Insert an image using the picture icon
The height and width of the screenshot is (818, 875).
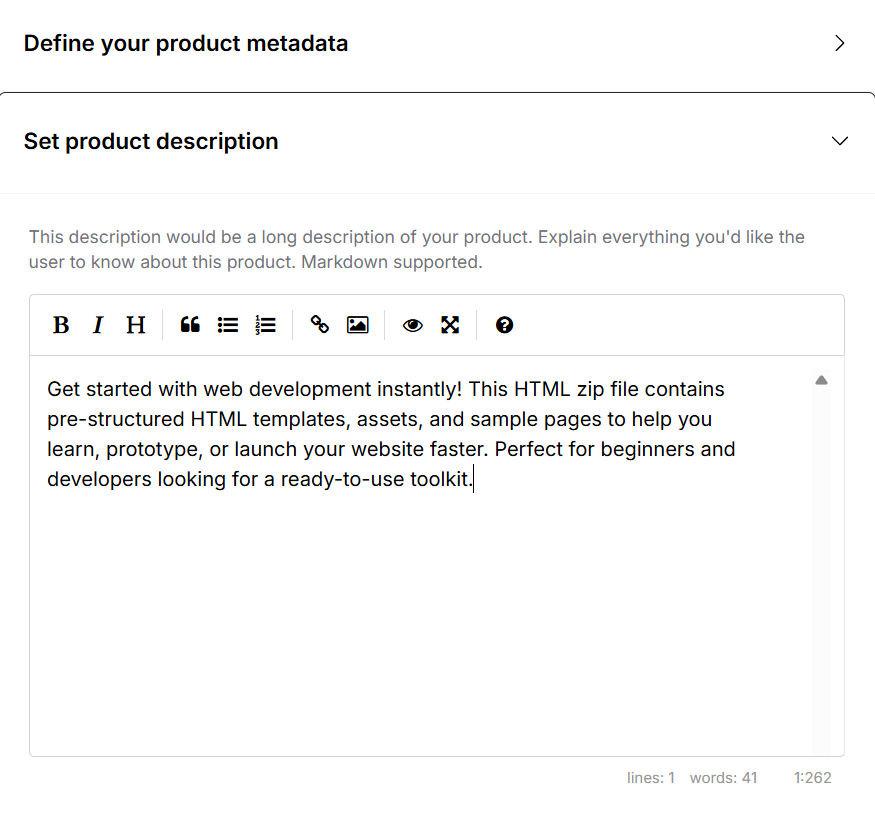tap(357, 325)
